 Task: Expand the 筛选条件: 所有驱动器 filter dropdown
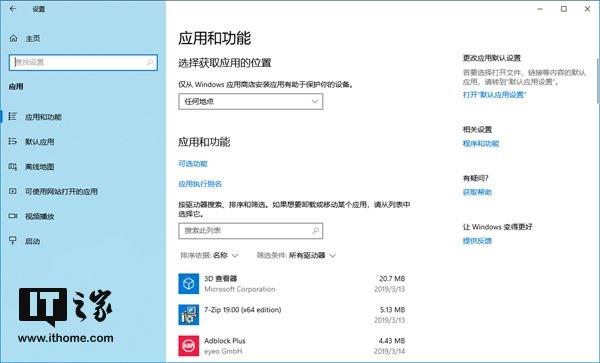click(296, 255)
